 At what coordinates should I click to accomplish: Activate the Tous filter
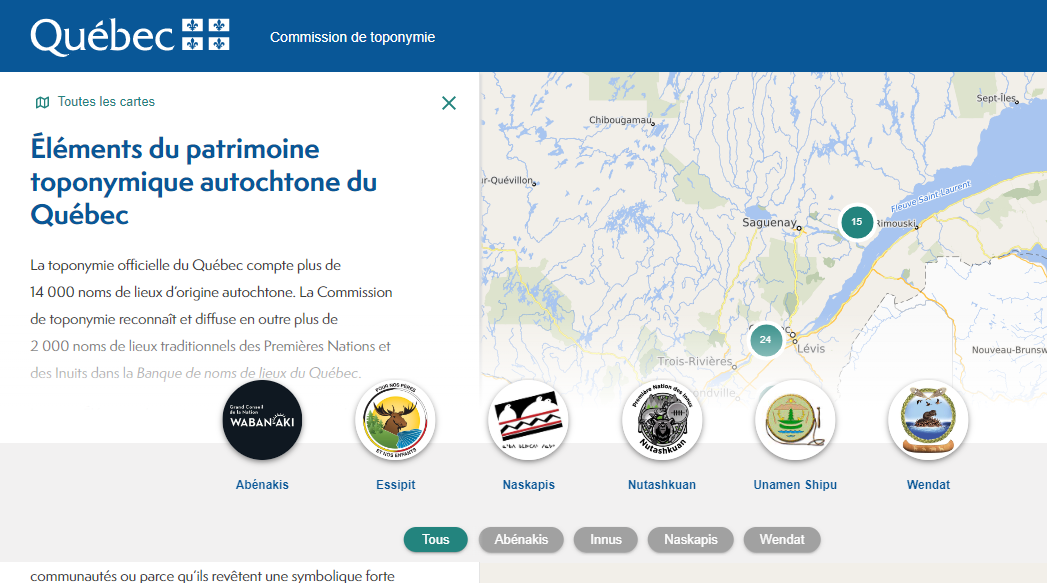(x=436, y=540)
